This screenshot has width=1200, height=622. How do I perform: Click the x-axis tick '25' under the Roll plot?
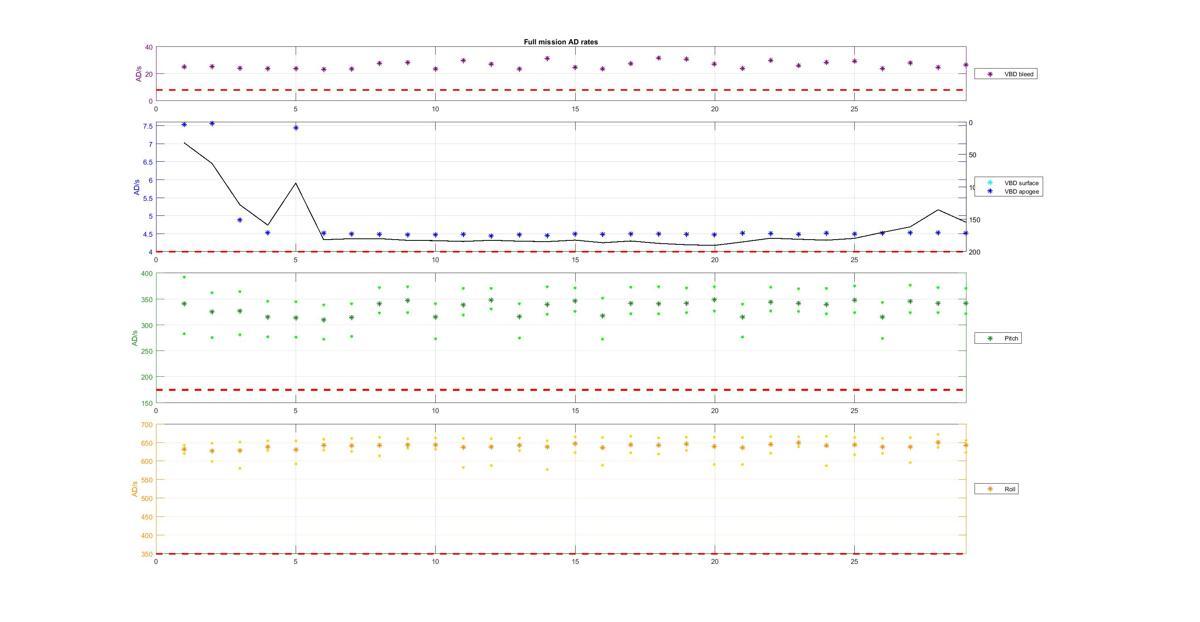click(854, 561)
